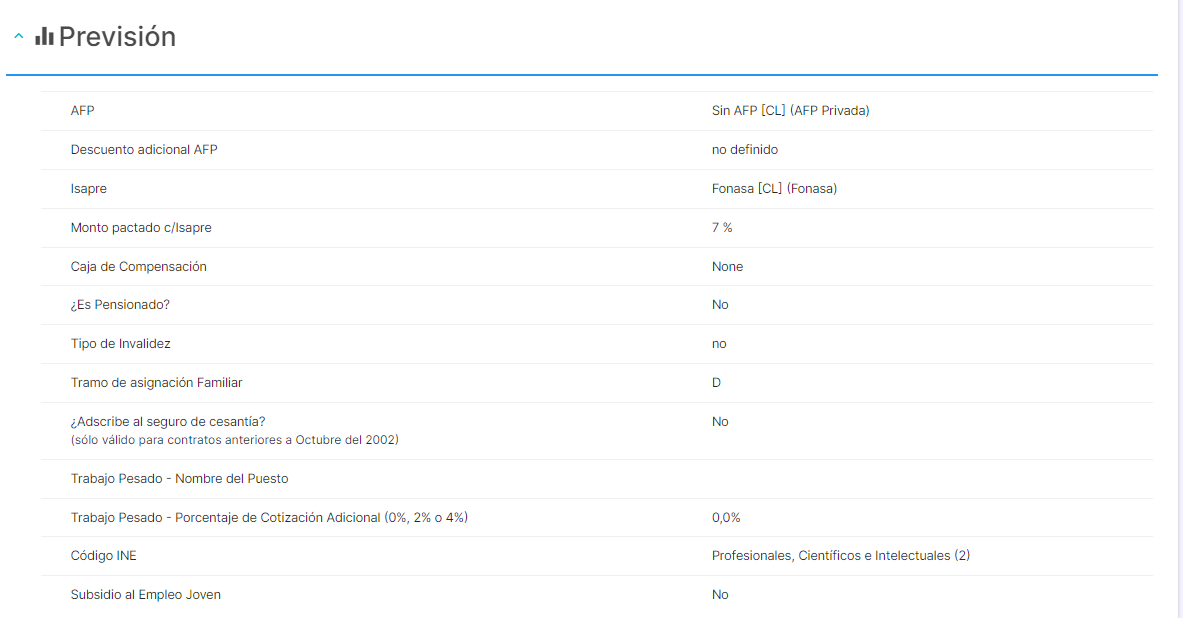Click the 'no definido' value
Image resolution: width=1183 pixels, height=618 pixels.
(744, 150)
